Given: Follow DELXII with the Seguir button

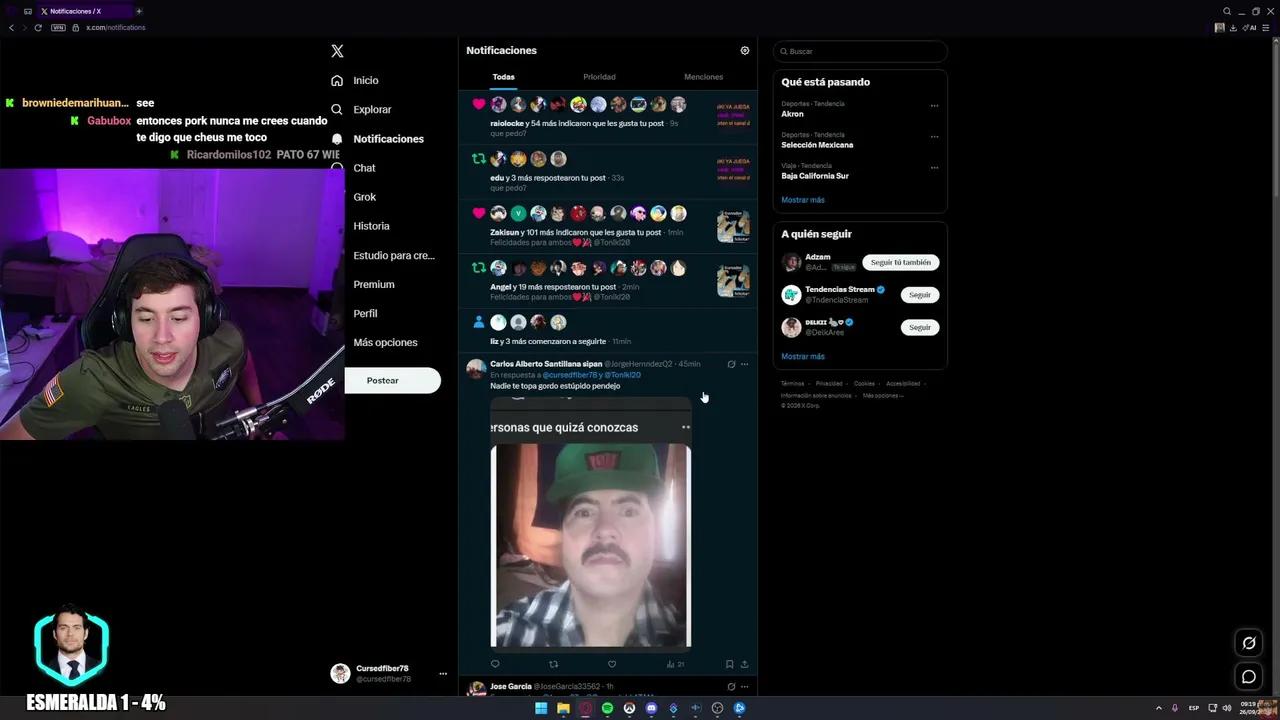Looking at the screenshot, I should (x=919, y=327).
